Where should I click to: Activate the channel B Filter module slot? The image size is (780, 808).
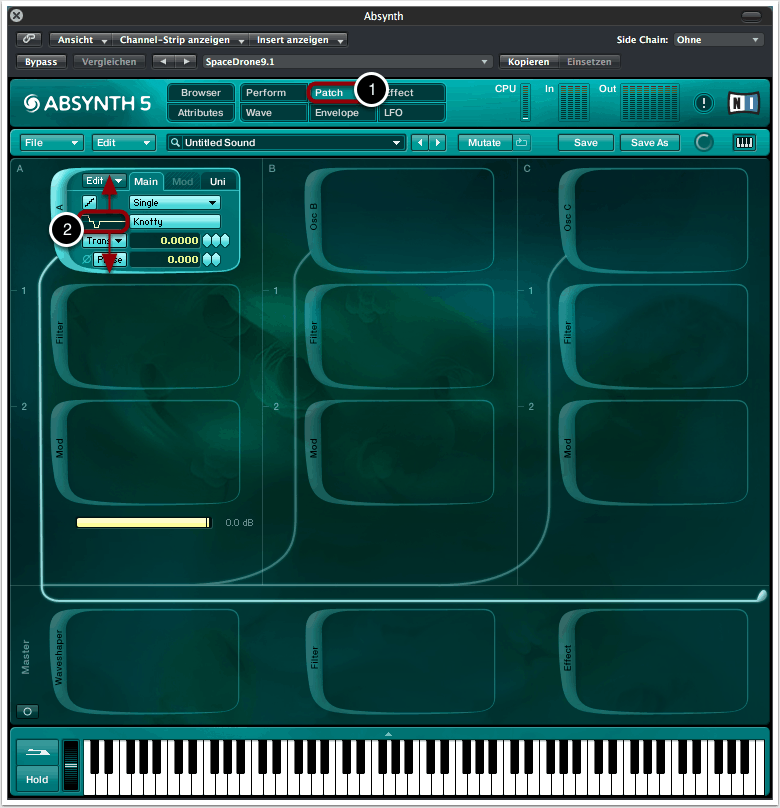399,336
